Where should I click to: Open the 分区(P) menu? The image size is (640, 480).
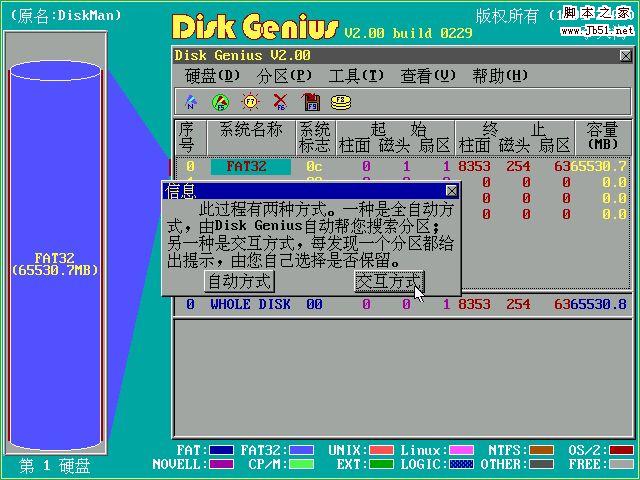[284, 75]
